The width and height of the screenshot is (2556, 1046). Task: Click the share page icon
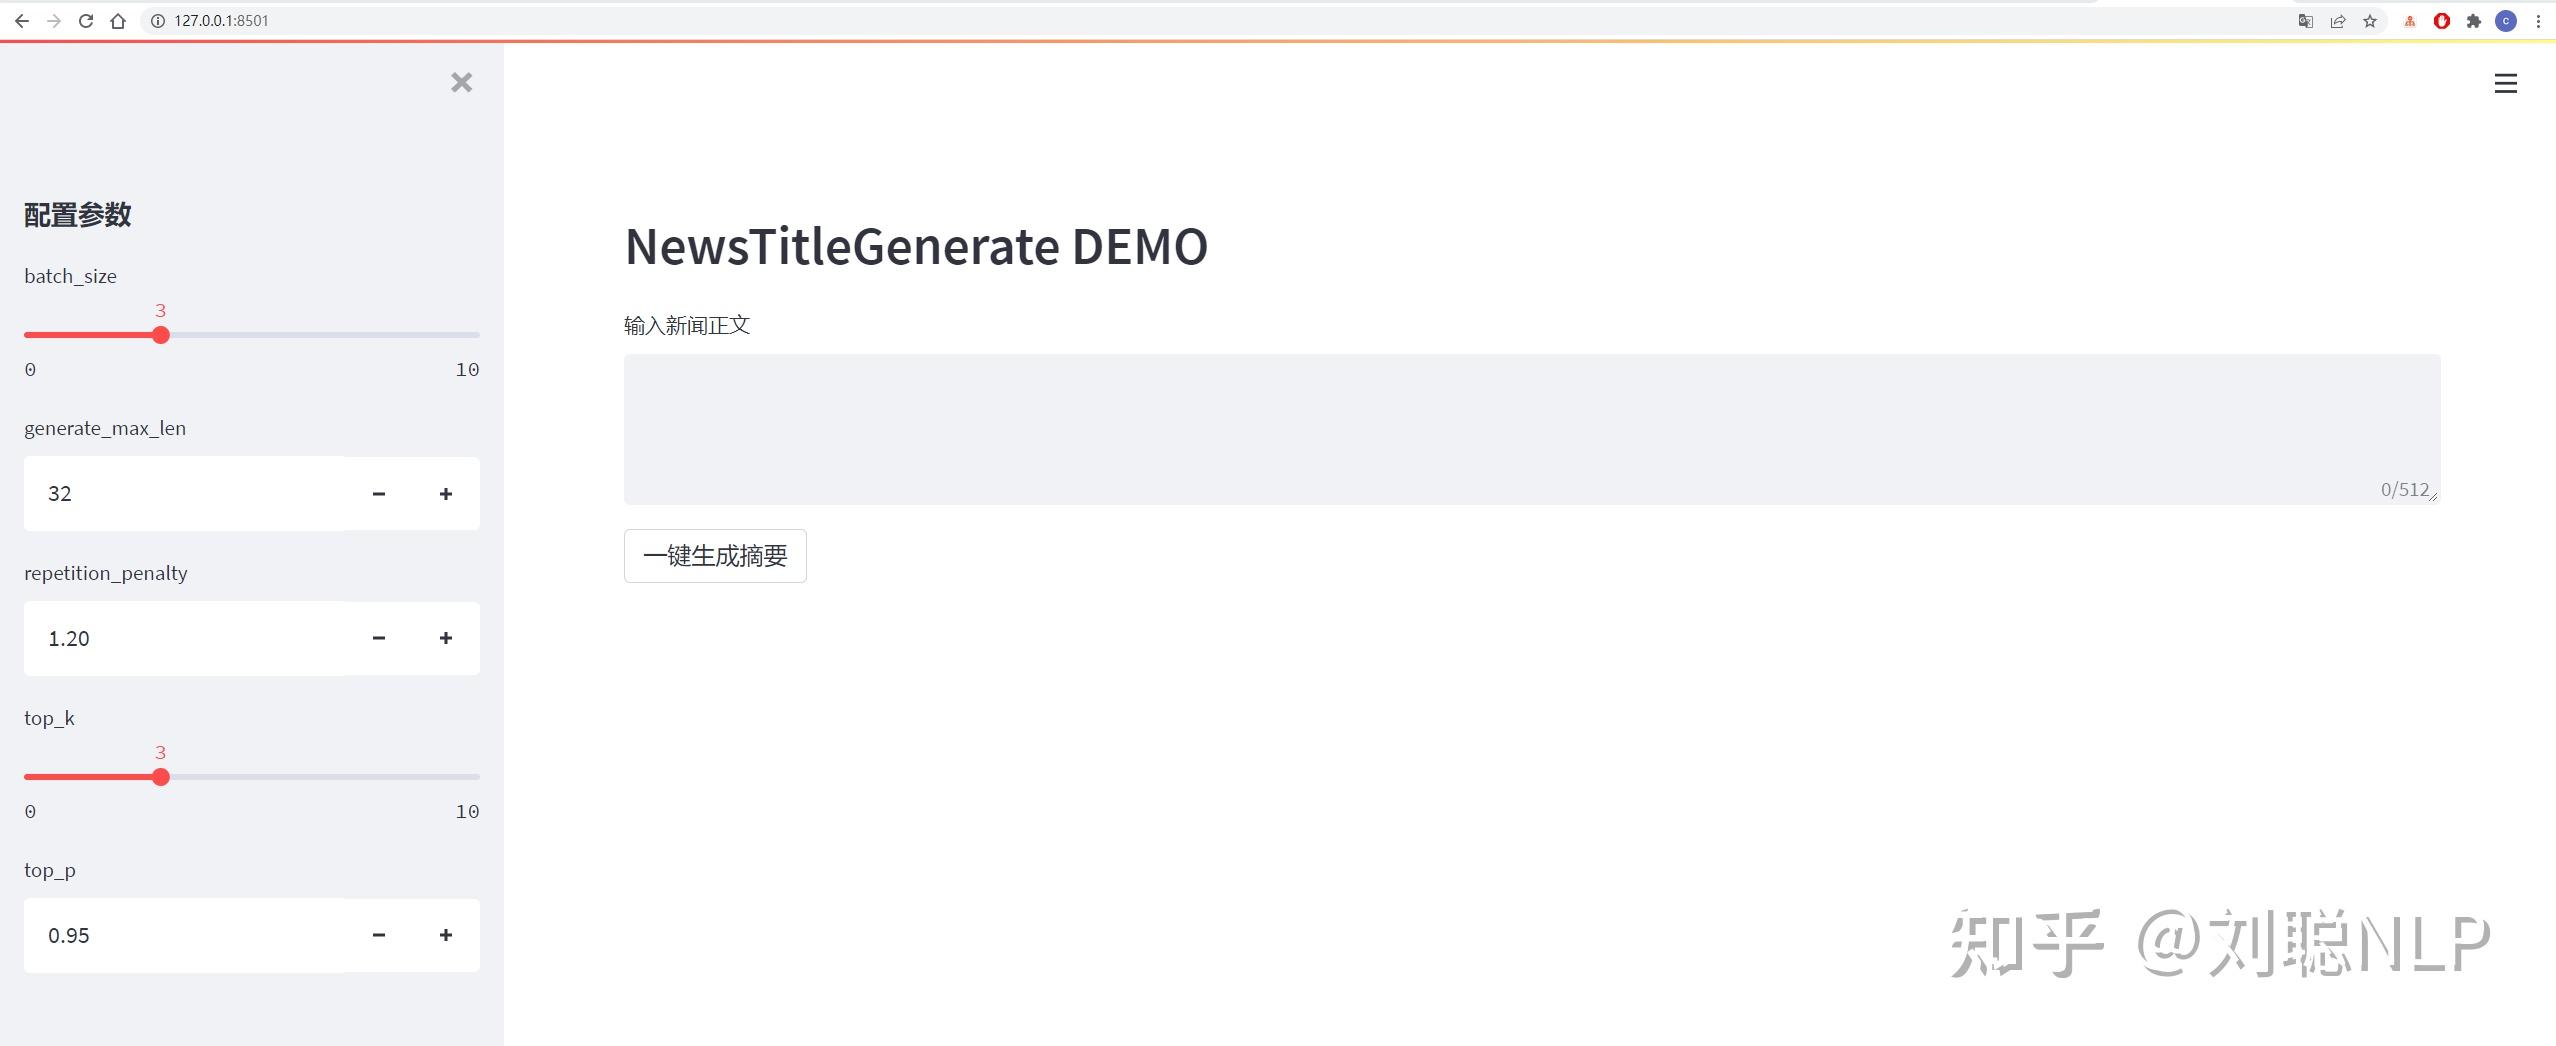[2338, 21]
